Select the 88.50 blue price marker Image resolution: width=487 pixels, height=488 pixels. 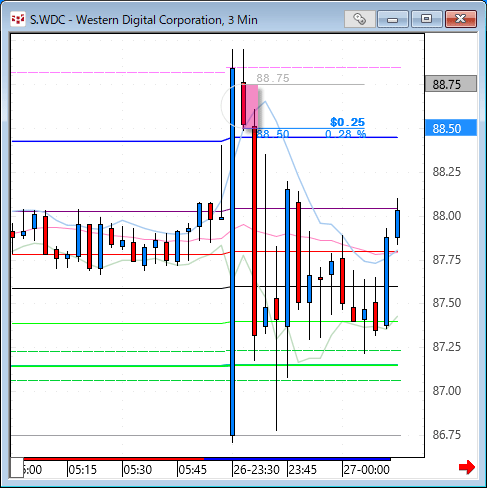pyautogui.click(x=451, y=128)
